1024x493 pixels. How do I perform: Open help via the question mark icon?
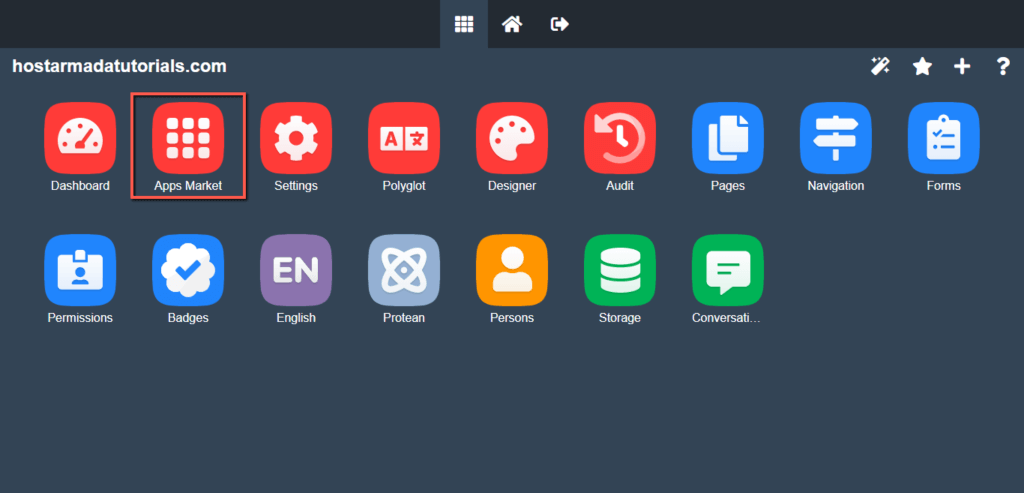click(1003, 66)
